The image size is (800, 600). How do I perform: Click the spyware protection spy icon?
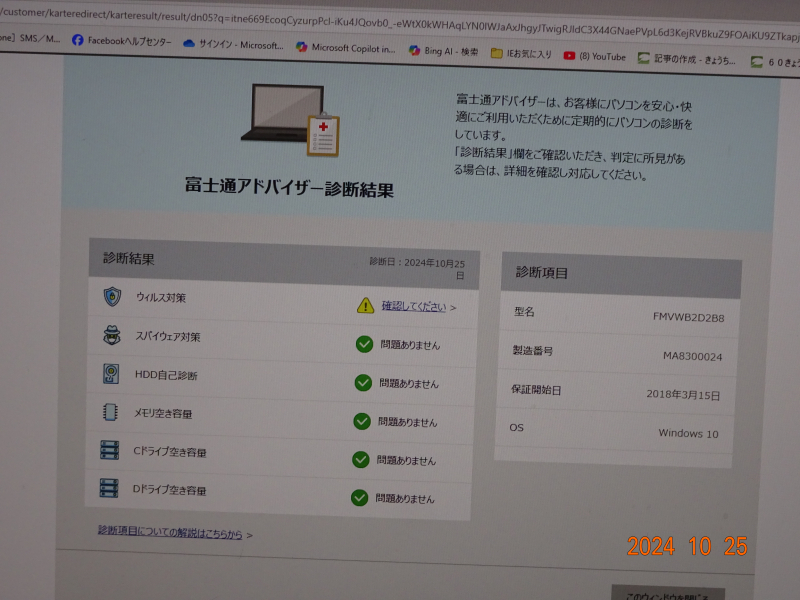(112, 335)
